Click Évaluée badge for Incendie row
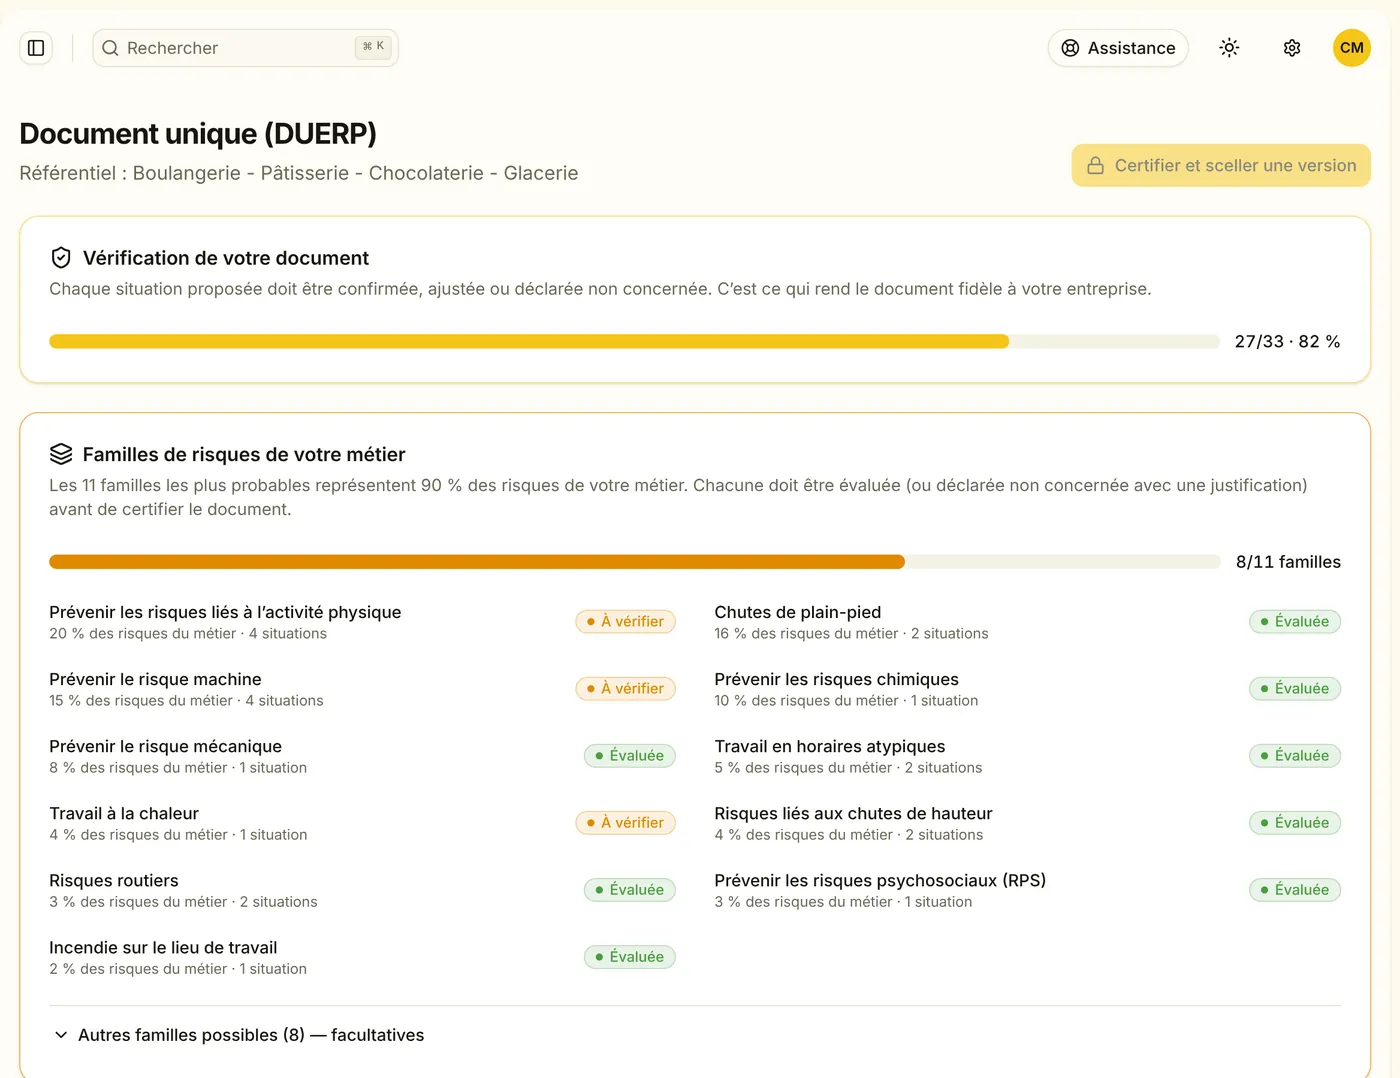 coord(630,957)
